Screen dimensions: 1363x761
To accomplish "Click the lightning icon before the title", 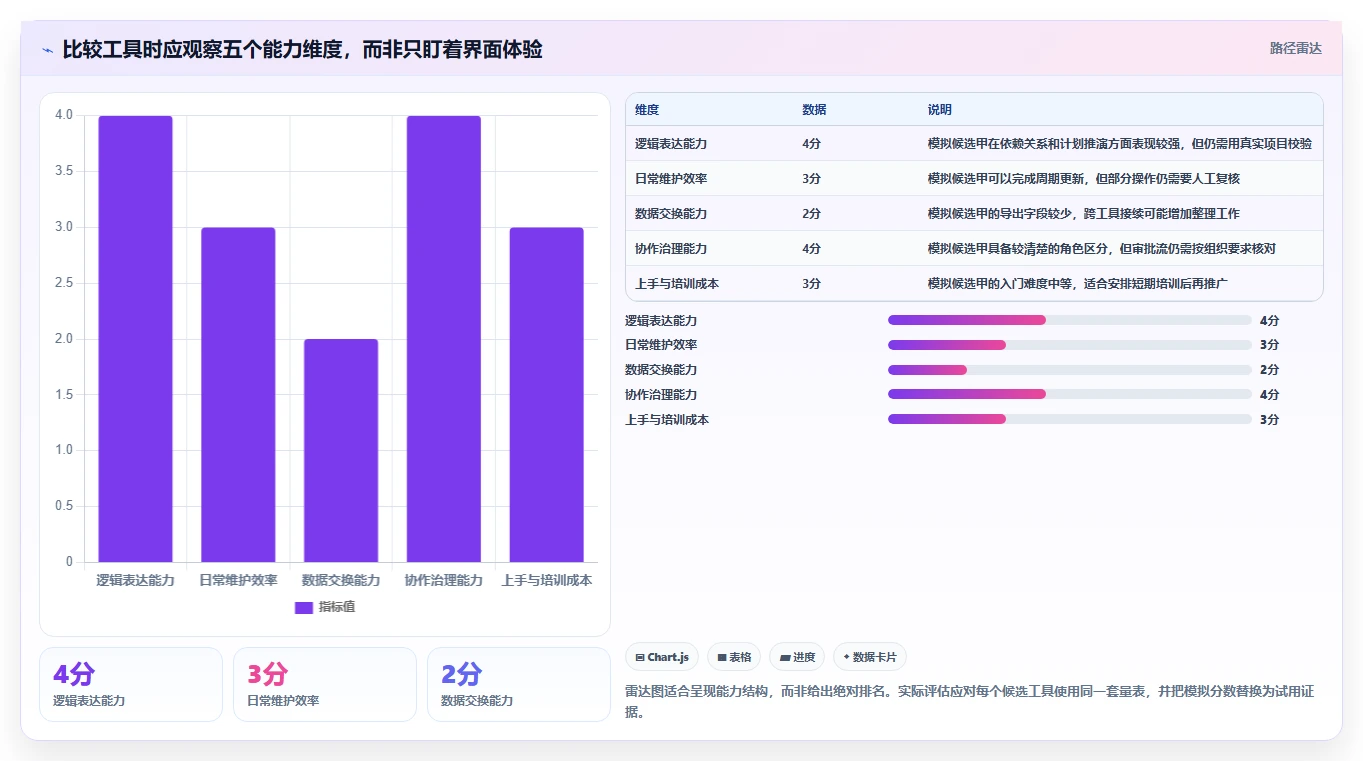I will point(47,50).
